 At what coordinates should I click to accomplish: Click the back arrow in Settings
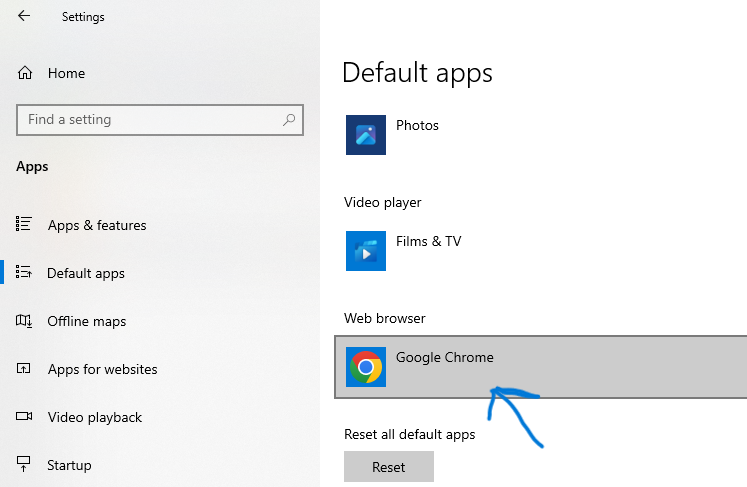24,16
